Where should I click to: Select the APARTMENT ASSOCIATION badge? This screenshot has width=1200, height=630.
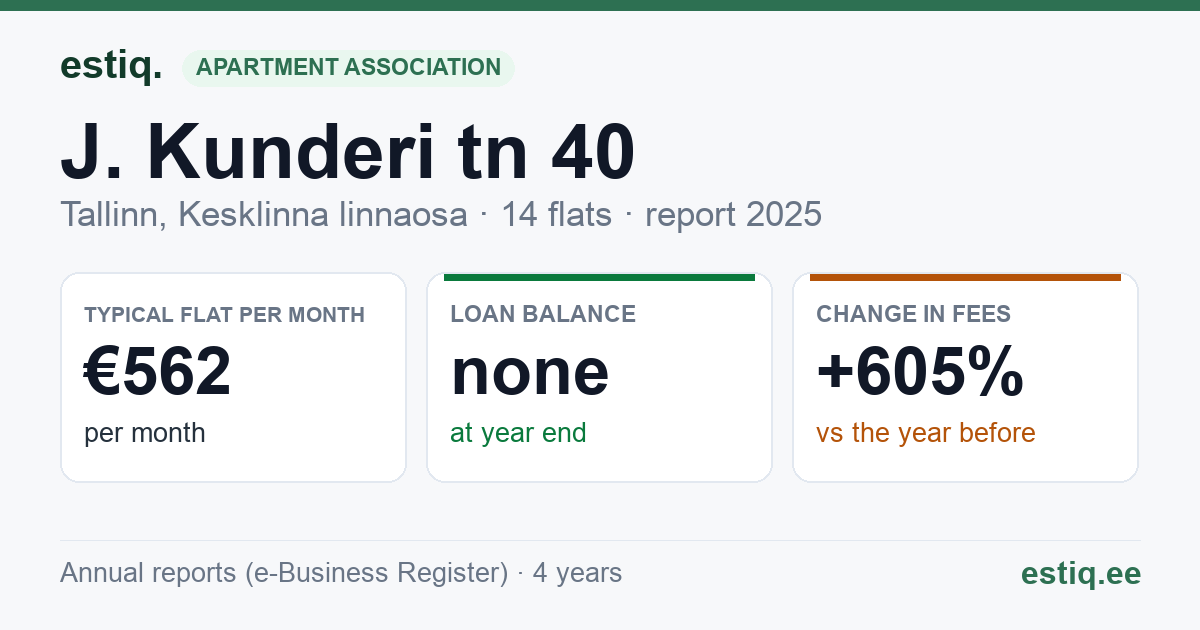coord(348,68)
